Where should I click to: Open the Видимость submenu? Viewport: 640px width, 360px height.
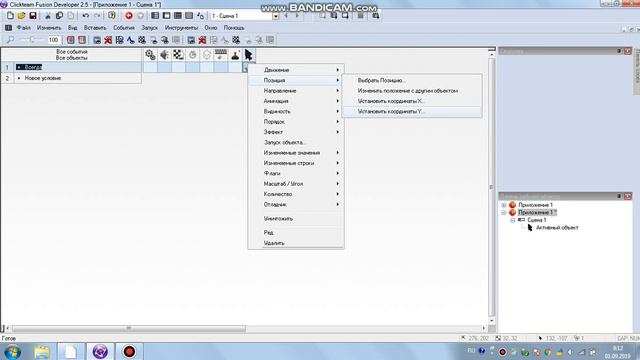coord(296,111)
